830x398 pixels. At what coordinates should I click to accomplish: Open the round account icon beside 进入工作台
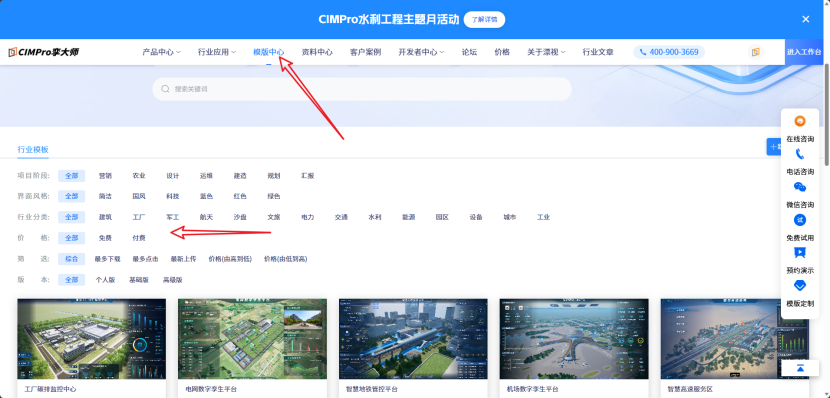pos(756,52)
